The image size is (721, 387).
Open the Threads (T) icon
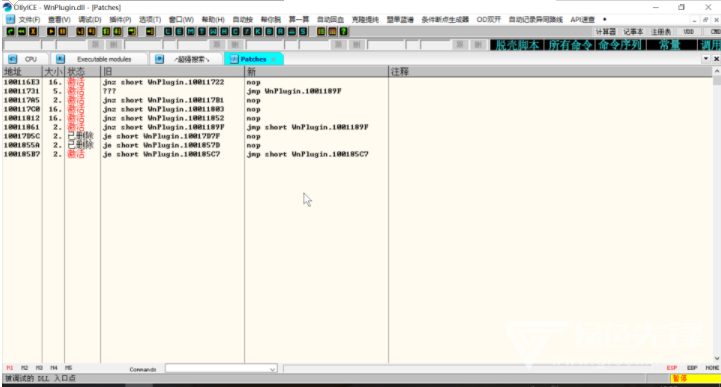tap(202, 32)
